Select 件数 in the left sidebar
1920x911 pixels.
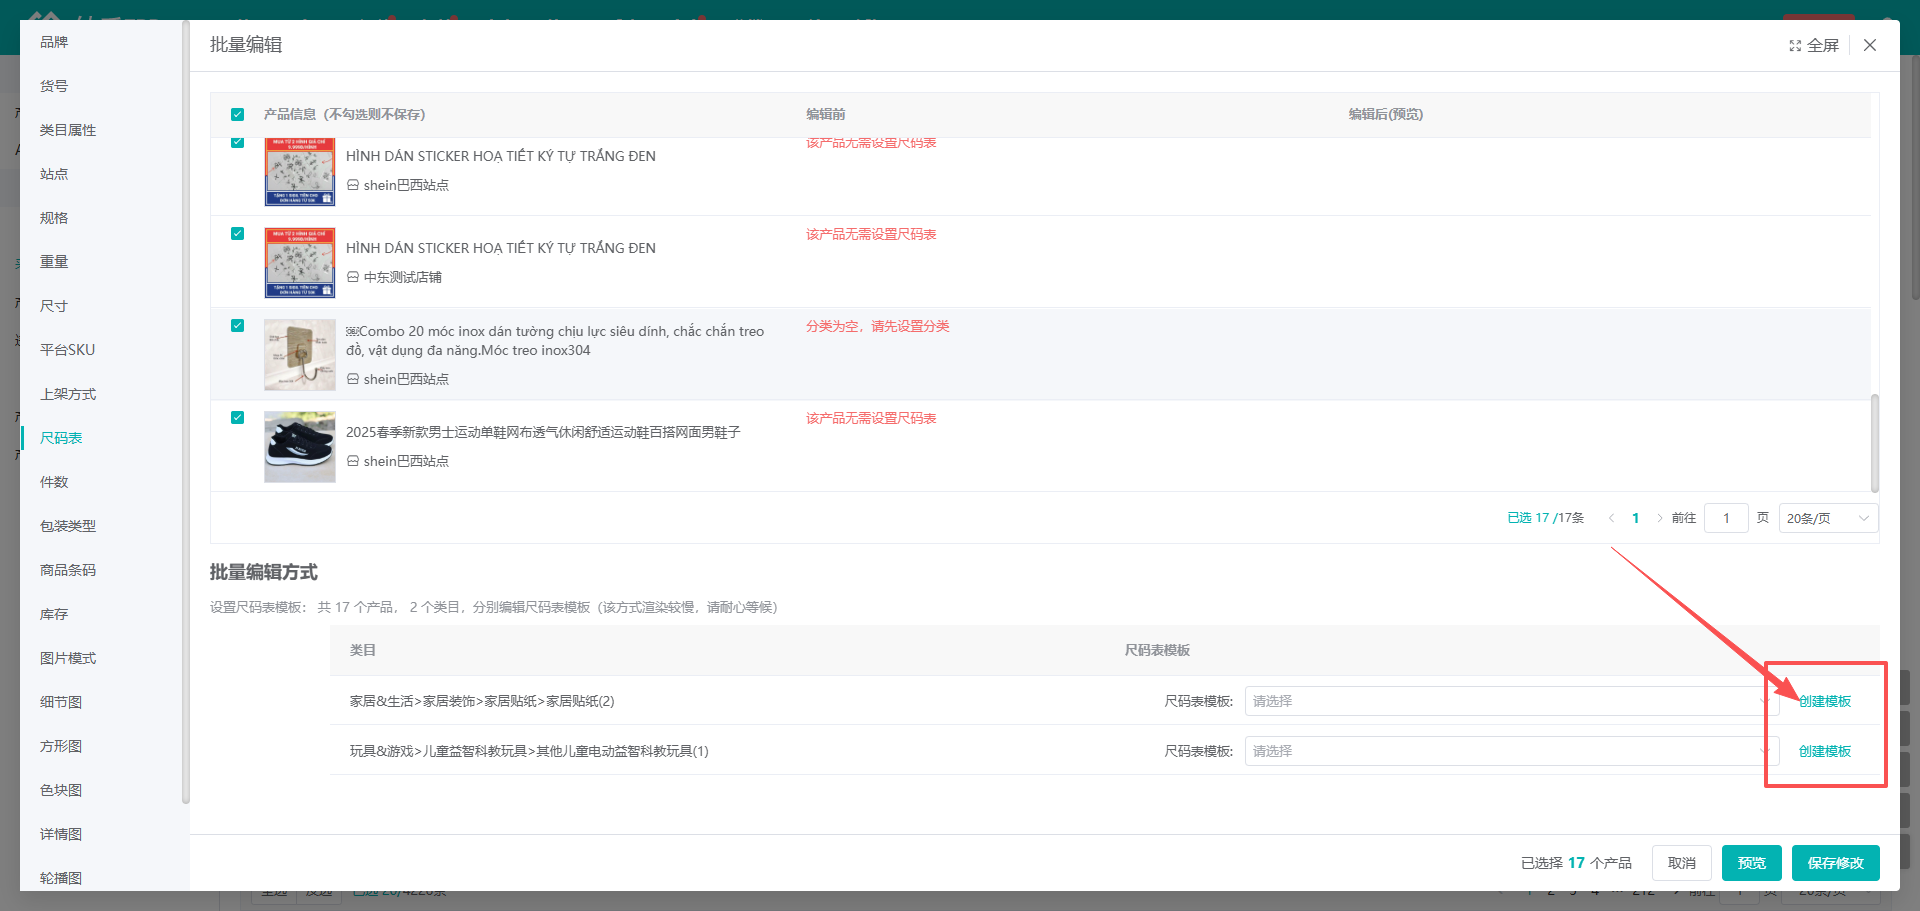click(54, 482)
